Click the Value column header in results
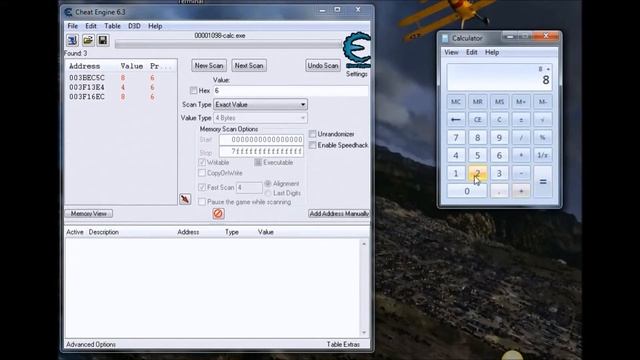This screenshot has width=640, height=360. tap(132, 66)
